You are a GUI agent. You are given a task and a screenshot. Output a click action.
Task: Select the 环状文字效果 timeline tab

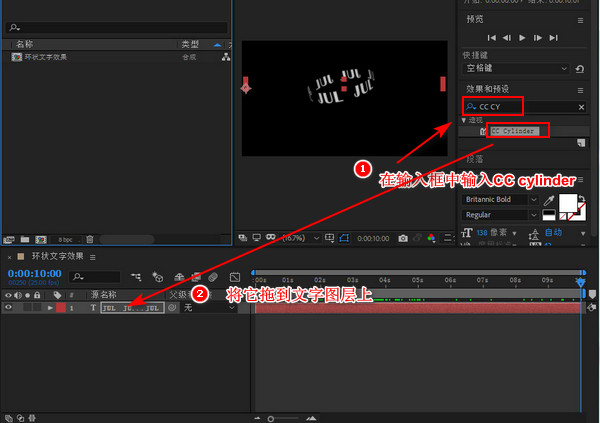[57, 256]
